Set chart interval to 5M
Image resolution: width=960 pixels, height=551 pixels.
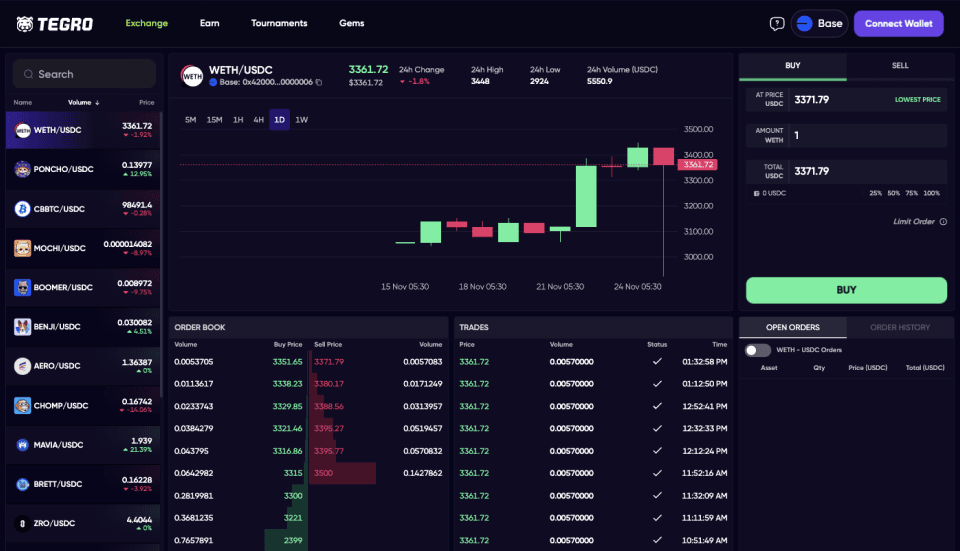pos(190,120)
